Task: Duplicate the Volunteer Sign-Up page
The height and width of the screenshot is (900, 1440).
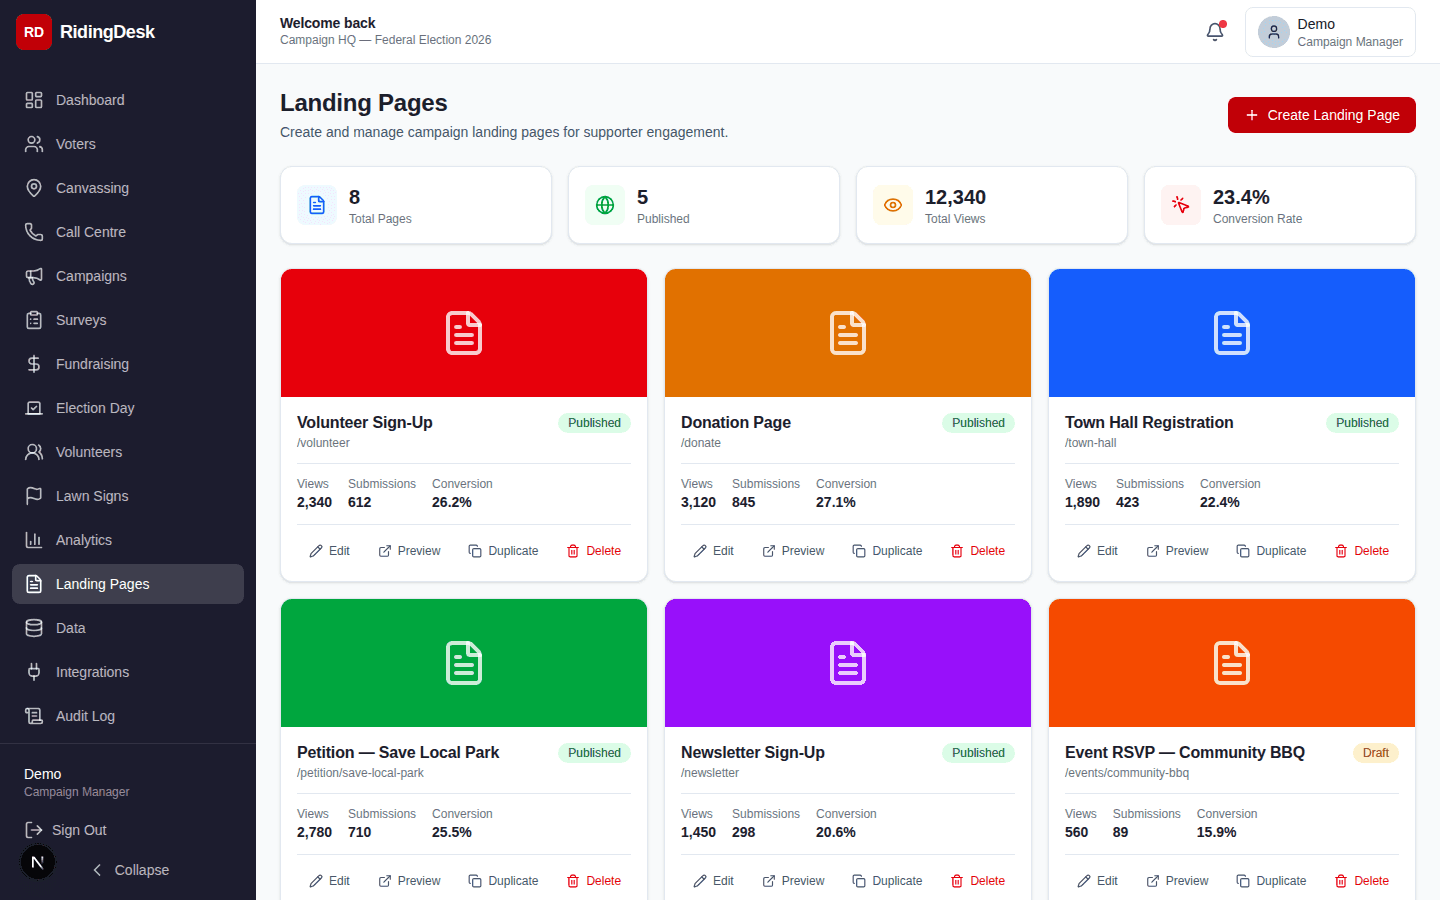Action: pyautogui.click(x=503, y=550)
